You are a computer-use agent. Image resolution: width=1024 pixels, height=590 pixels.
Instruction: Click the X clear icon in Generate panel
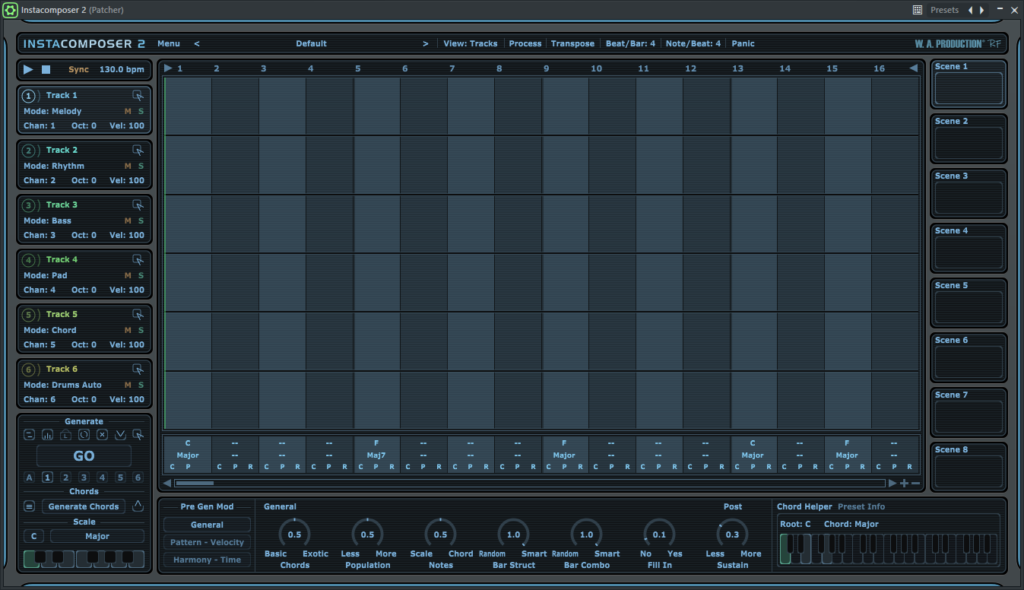(x=102, y=435)
